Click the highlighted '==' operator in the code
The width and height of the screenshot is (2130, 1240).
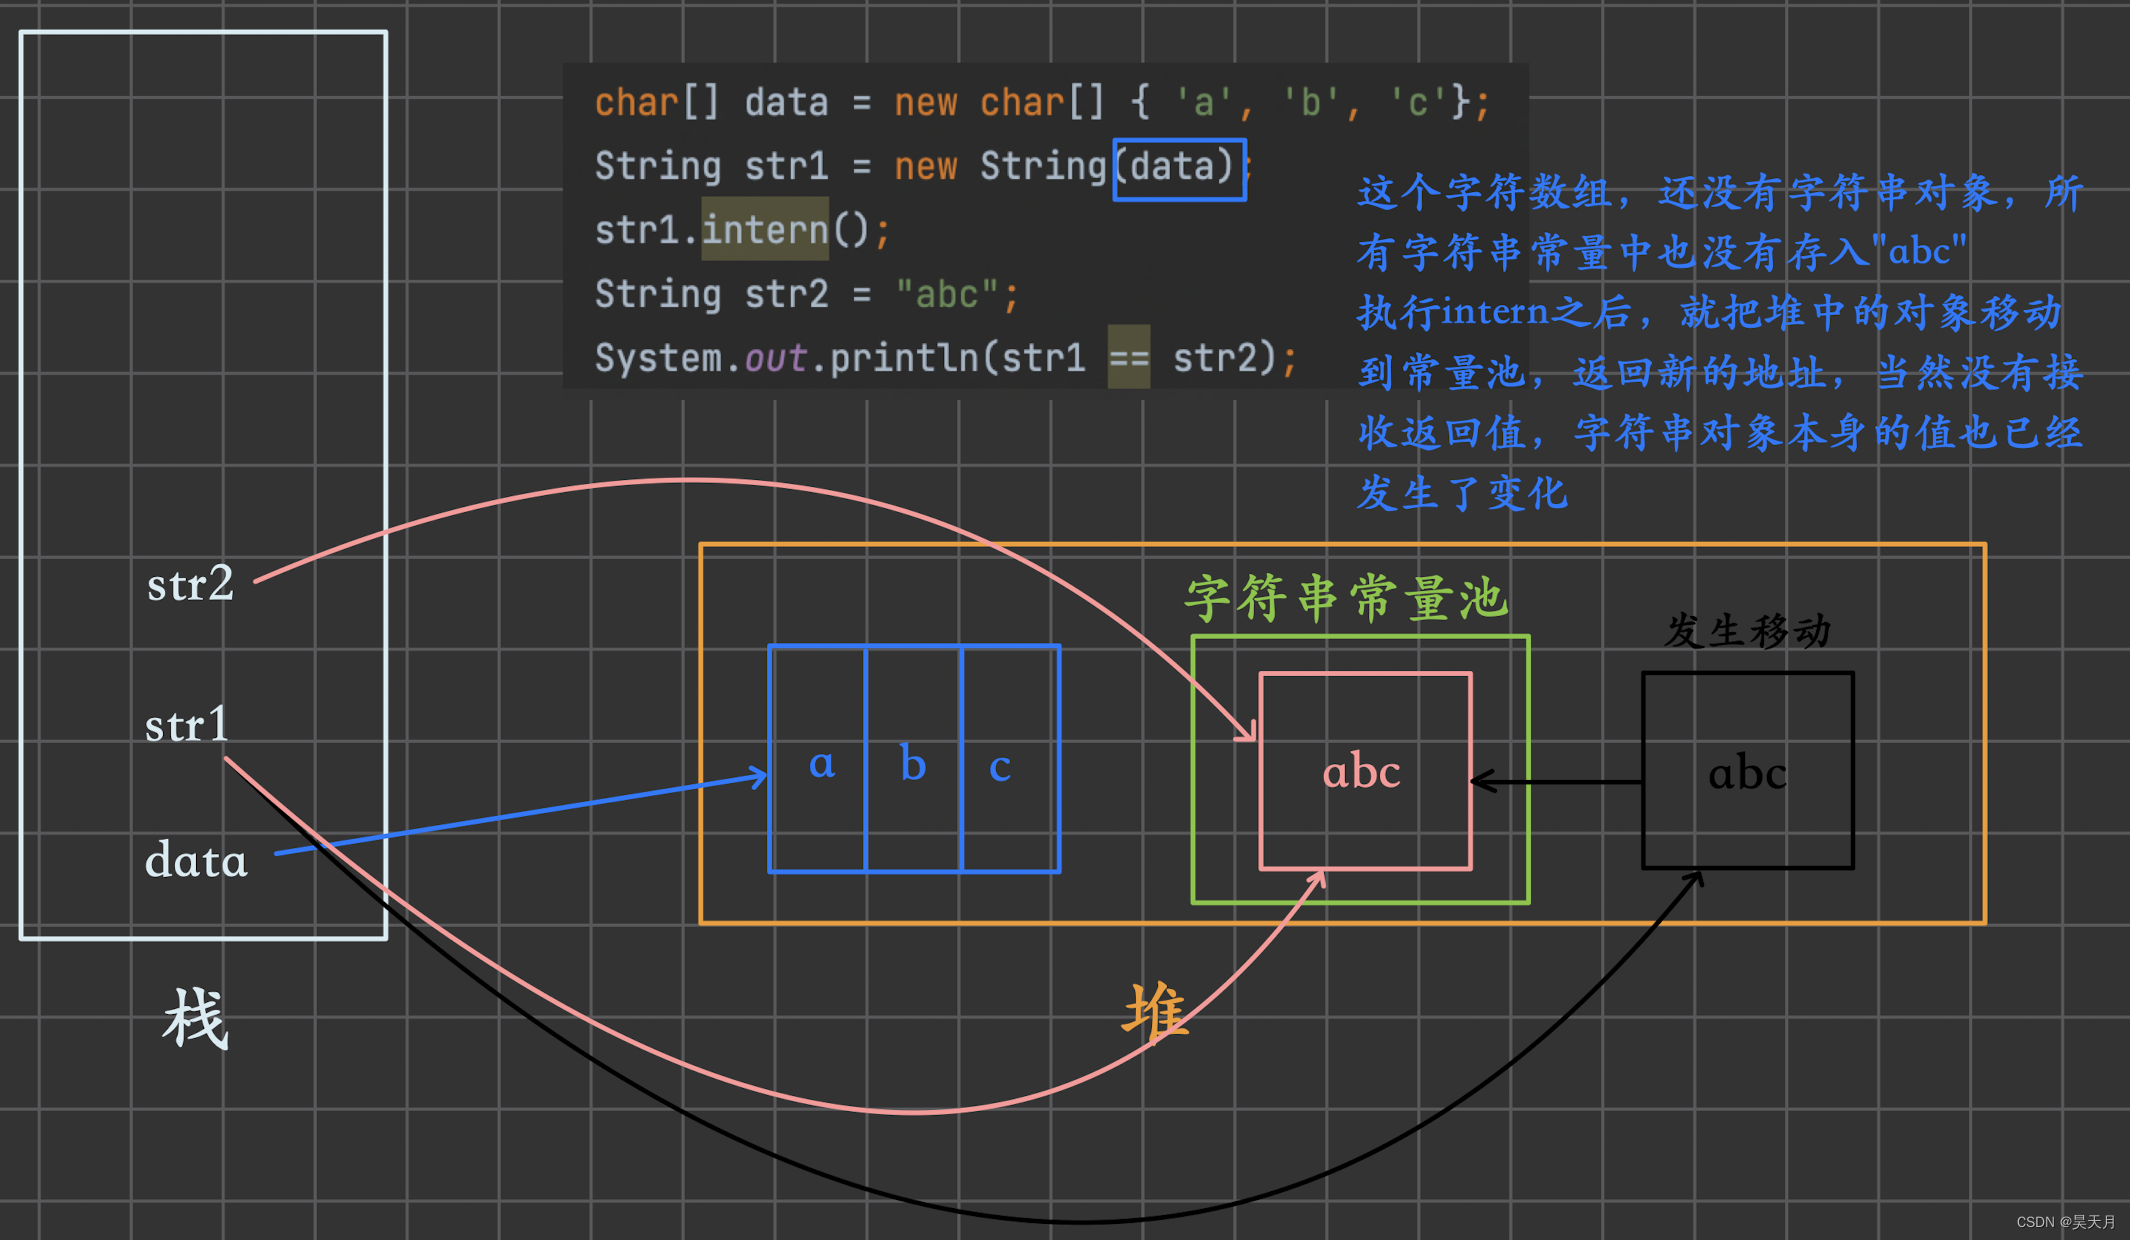click(1129, 357)
